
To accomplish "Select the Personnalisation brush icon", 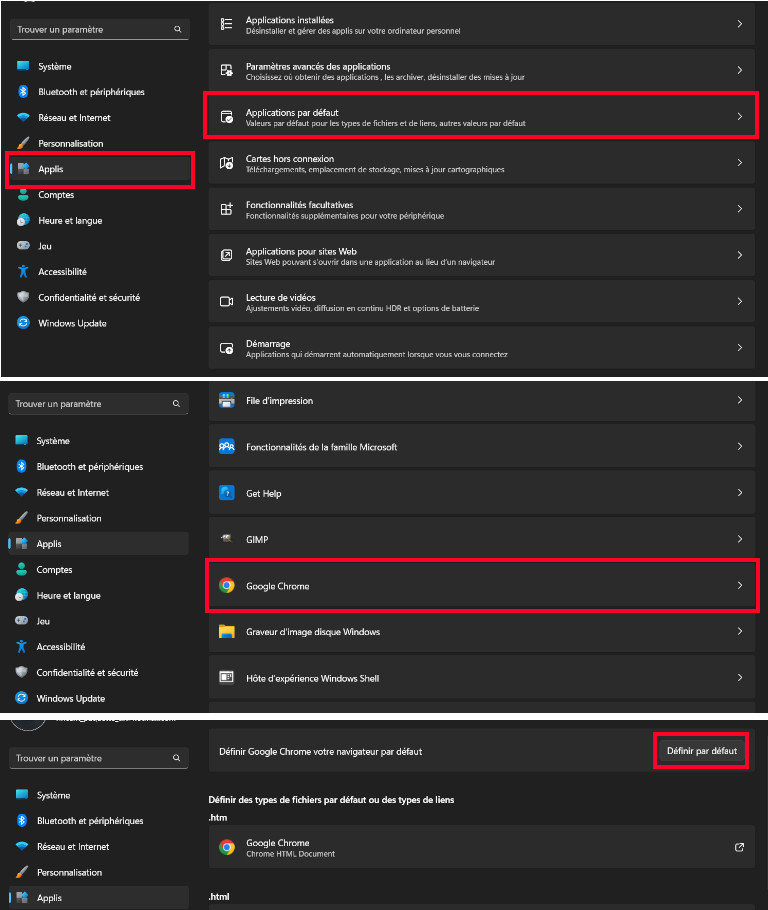I will point(22,142).
